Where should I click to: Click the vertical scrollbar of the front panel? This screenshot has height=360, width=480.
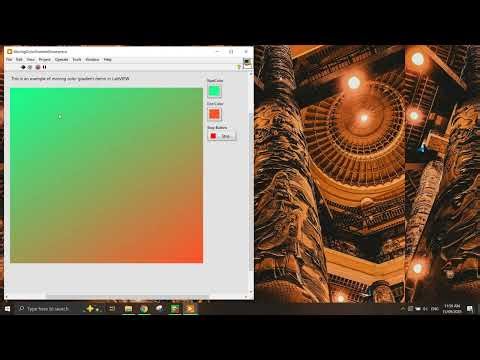pos(251,184)
